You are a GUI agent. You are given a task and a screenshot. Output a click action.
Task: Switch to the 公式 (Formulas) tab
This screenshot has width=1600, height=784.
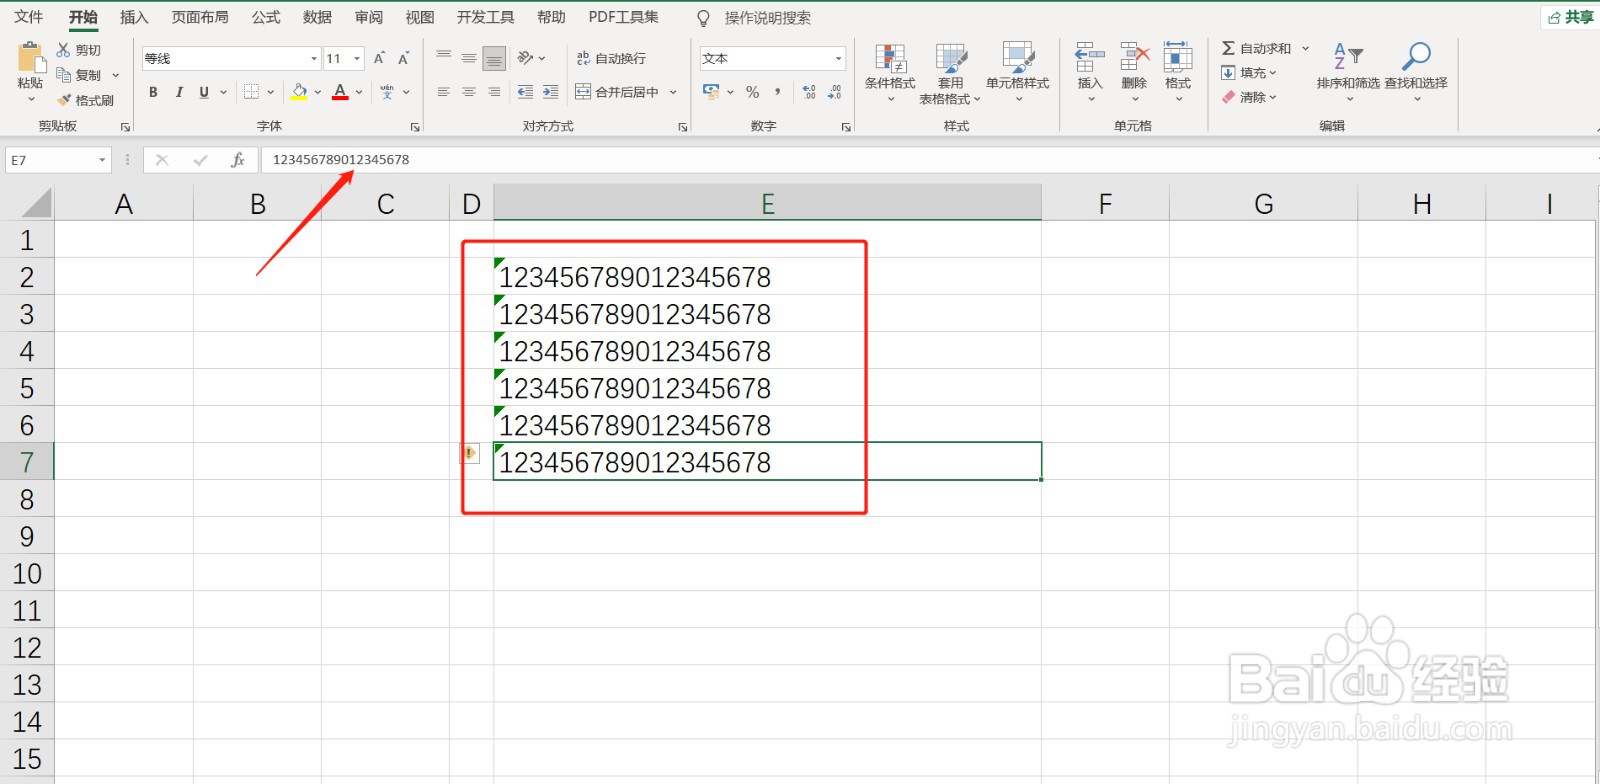[x=266, y=17]
